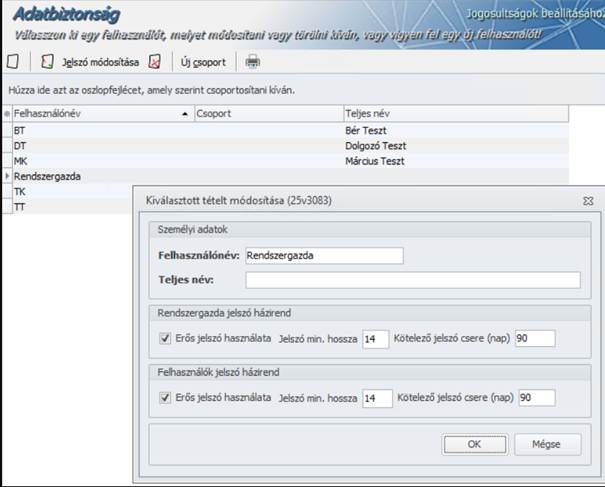Click the Dolgozó Teszt full name cell
This screenshot has width=605, height=487.
[x=456, y=146]
